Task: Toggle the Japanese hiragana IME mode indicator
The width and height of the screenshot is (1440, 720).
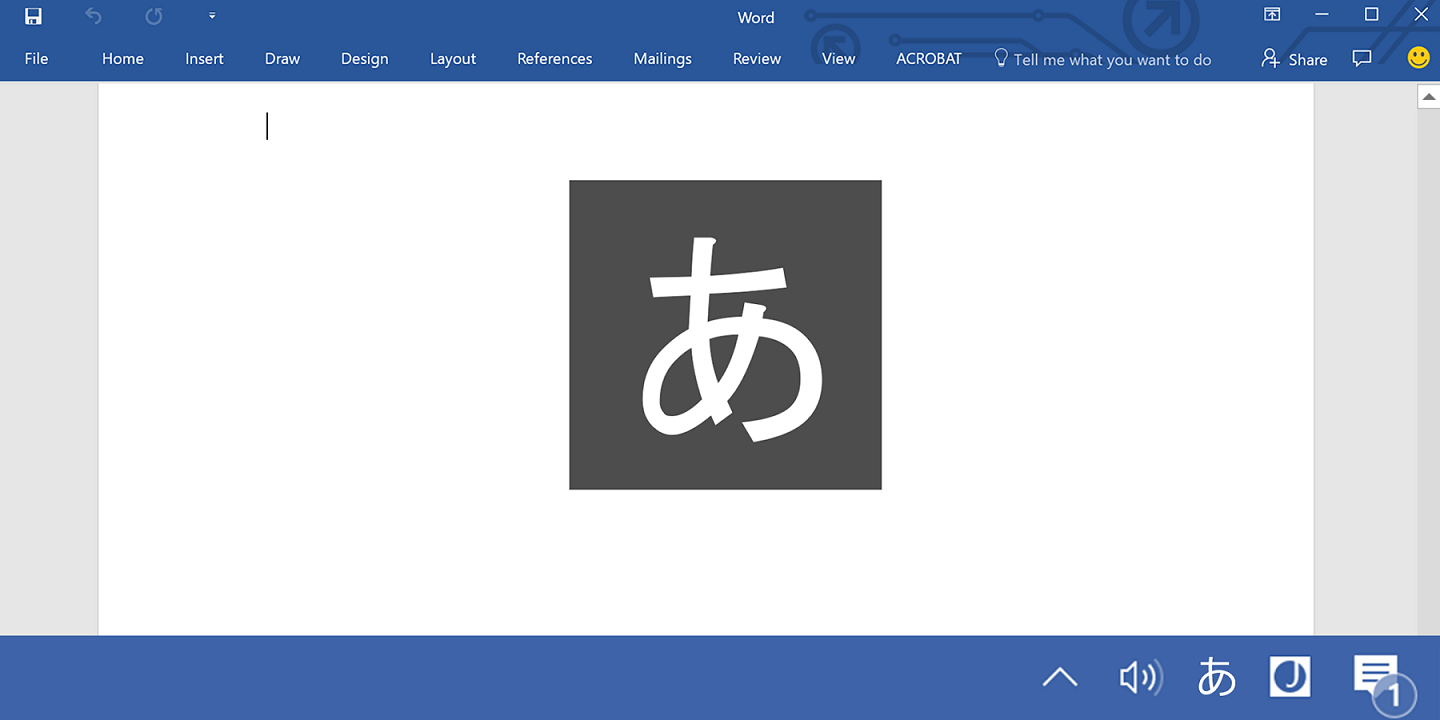Action: [x=1216, y=678]
